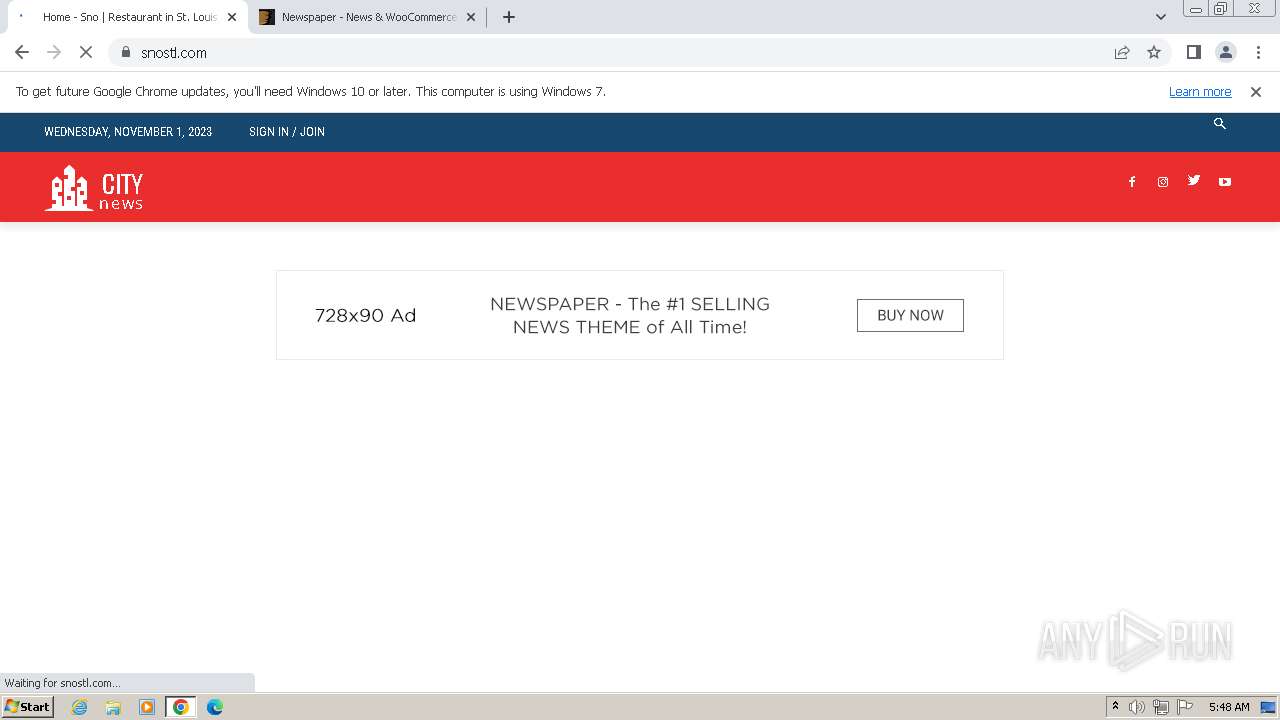The width and height of the screenshot is (1280, 720).
Task: Open a new tab with the plus button
Action: [x=508, y=17]
